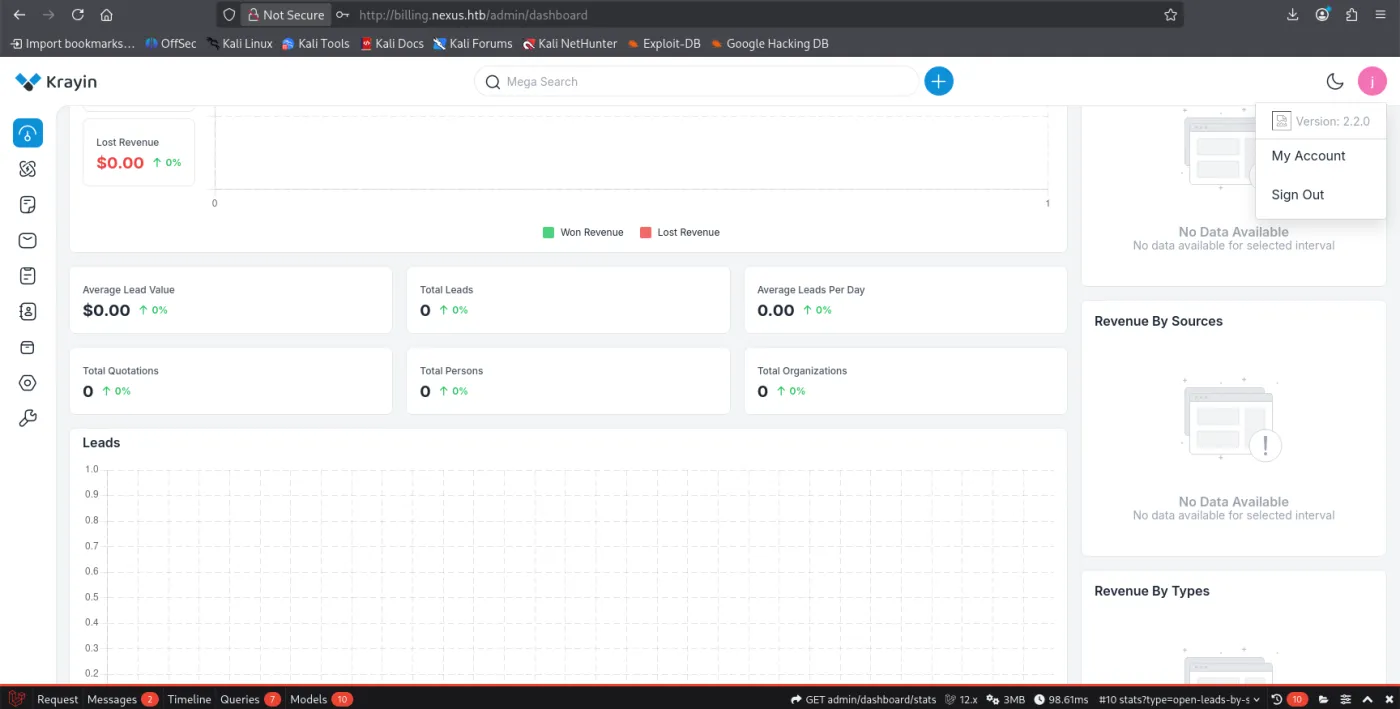Click GET admin/dashboard/stats route in debugbar

pos(863,699)
